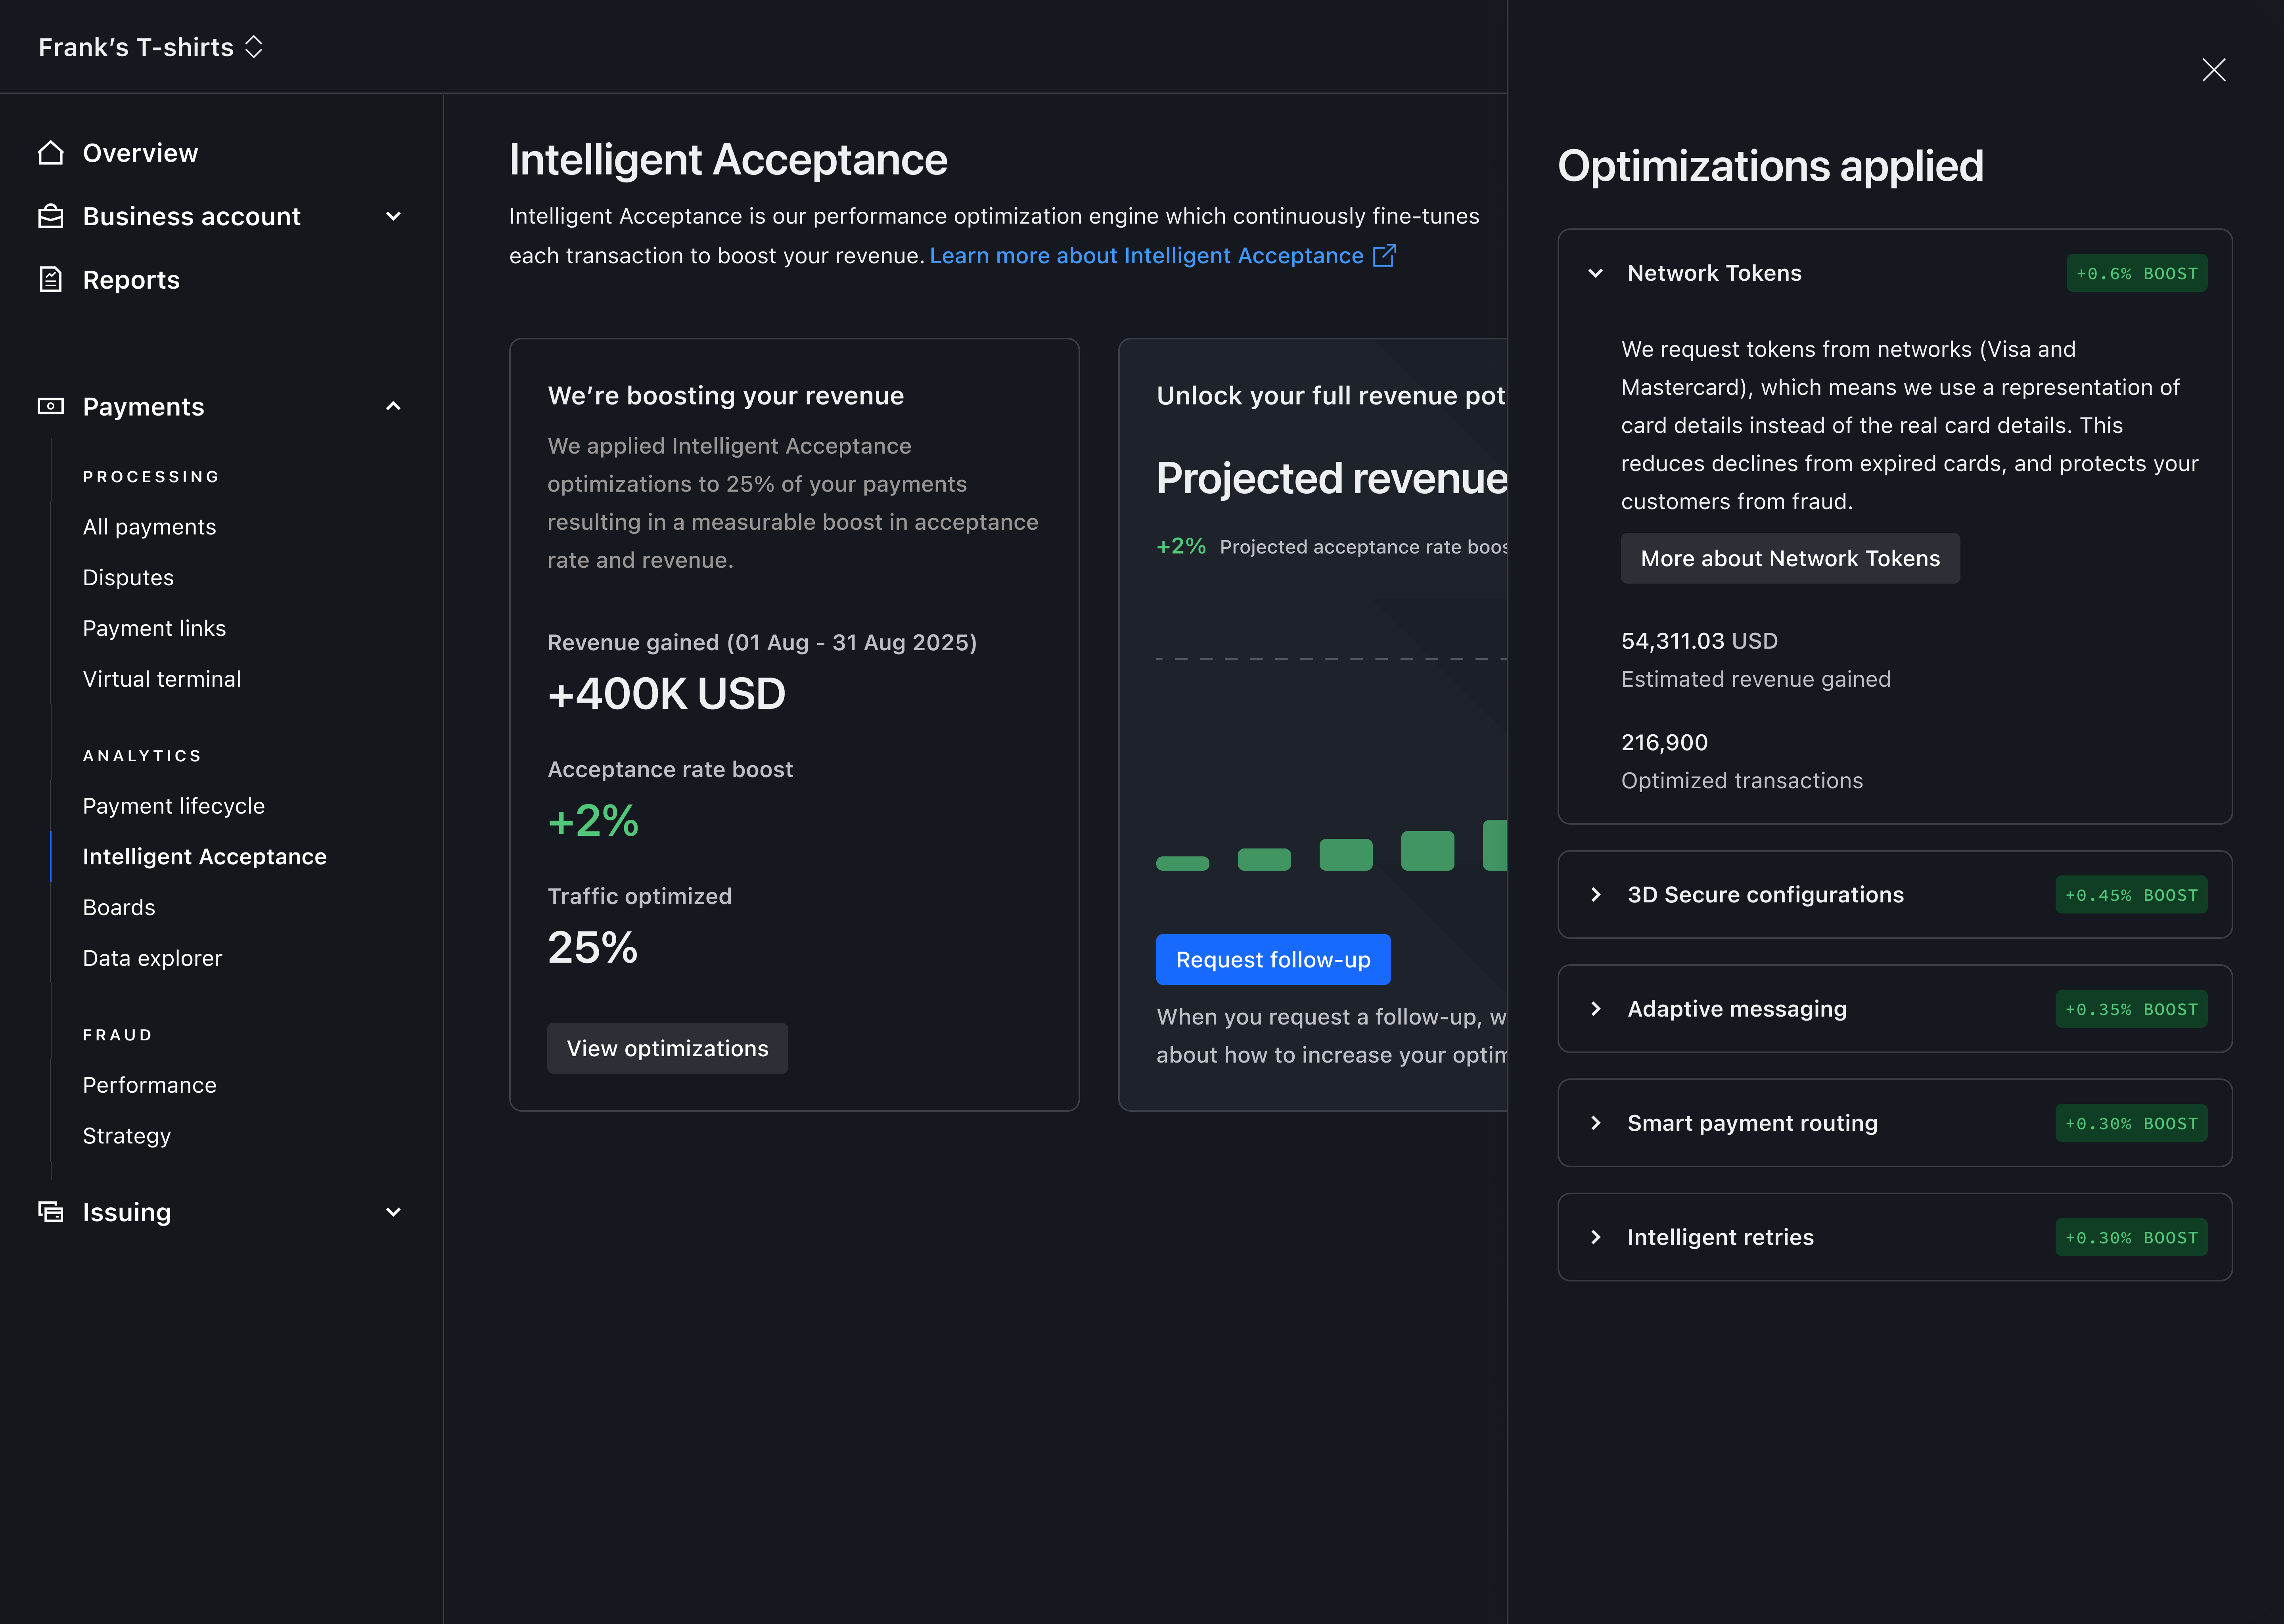2284x1624 pixels.
Task: Open Payment lifecycle analytics
Action: pos(174,806)
